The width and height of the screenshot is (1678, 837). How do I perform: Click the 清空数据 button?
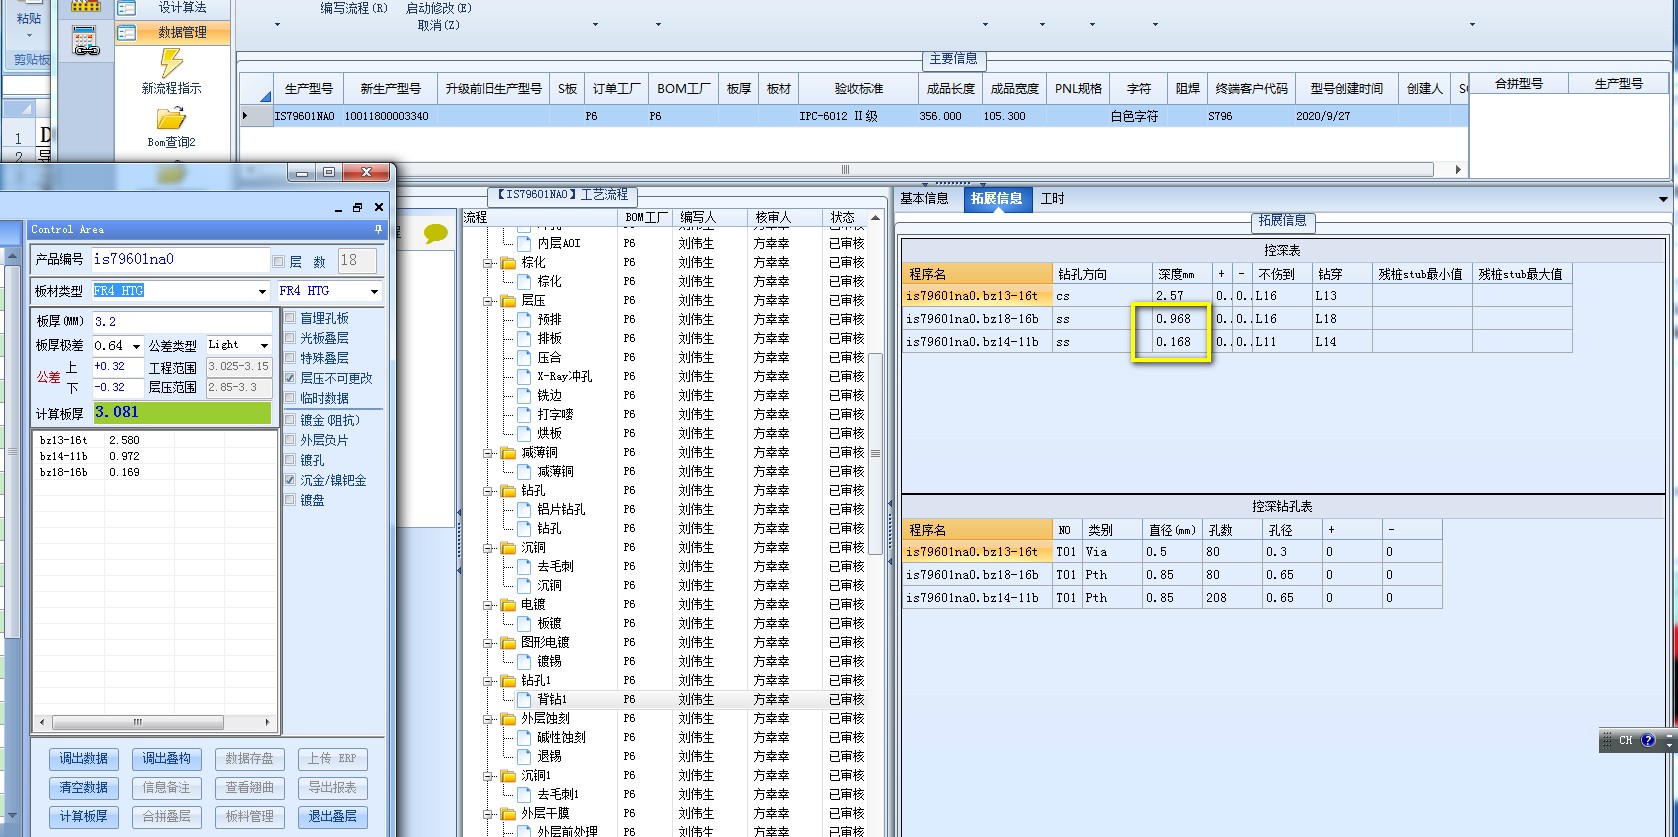pyautogui.click(x=83, y=788)
